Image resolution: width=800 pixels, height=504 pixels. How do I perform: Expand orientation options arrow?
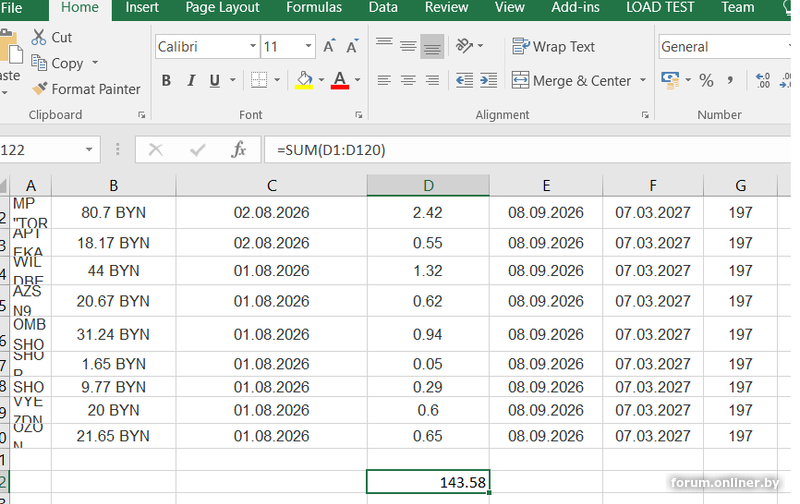tap(481, 46)
